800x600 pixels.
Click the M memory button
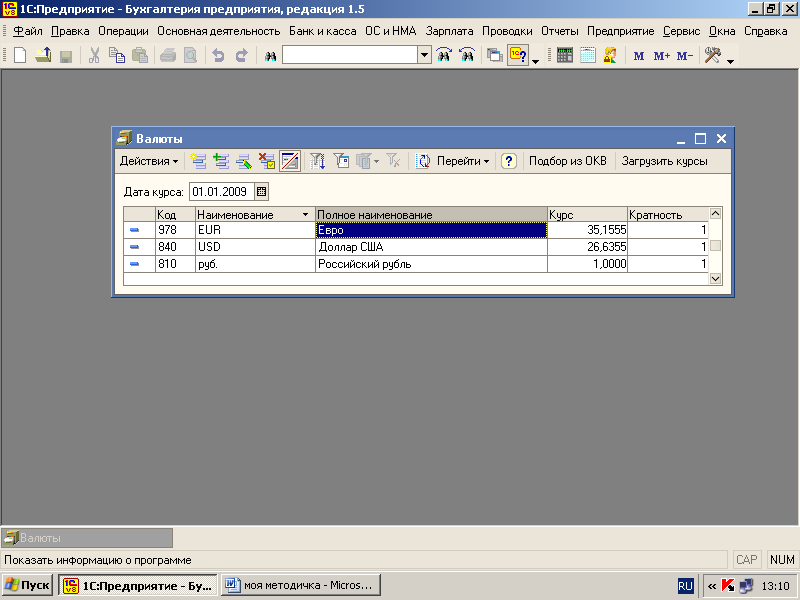click(x=638, y=56)
